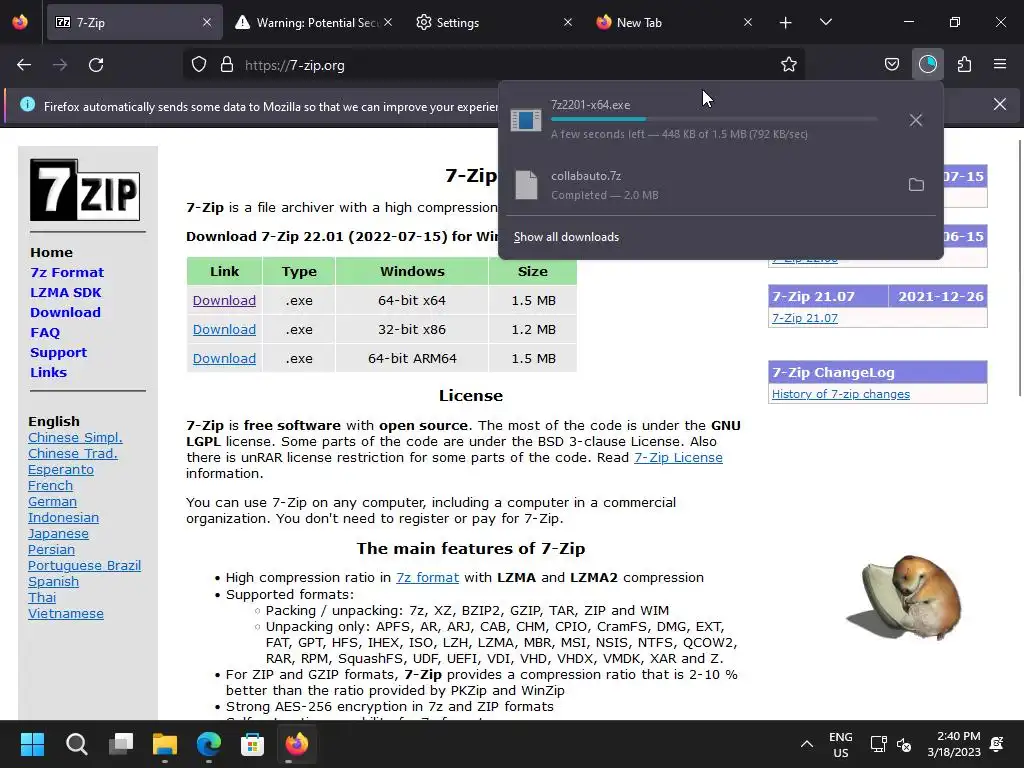Open taskbar Search

coord(76,744)
